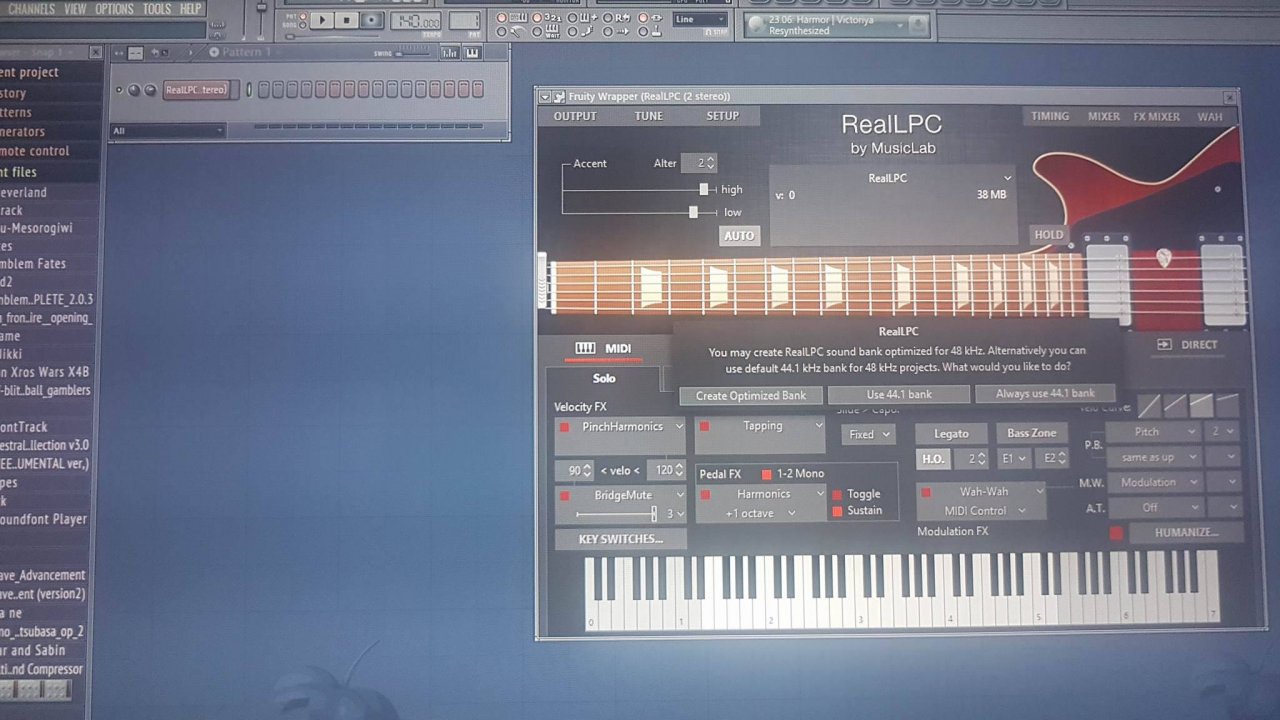The width and height of the screenshot is (1280, 720).
Task: Click the Fruity Wrapper plugin options arrow icon
Action: pyautogui.click(x=545, y=97)
